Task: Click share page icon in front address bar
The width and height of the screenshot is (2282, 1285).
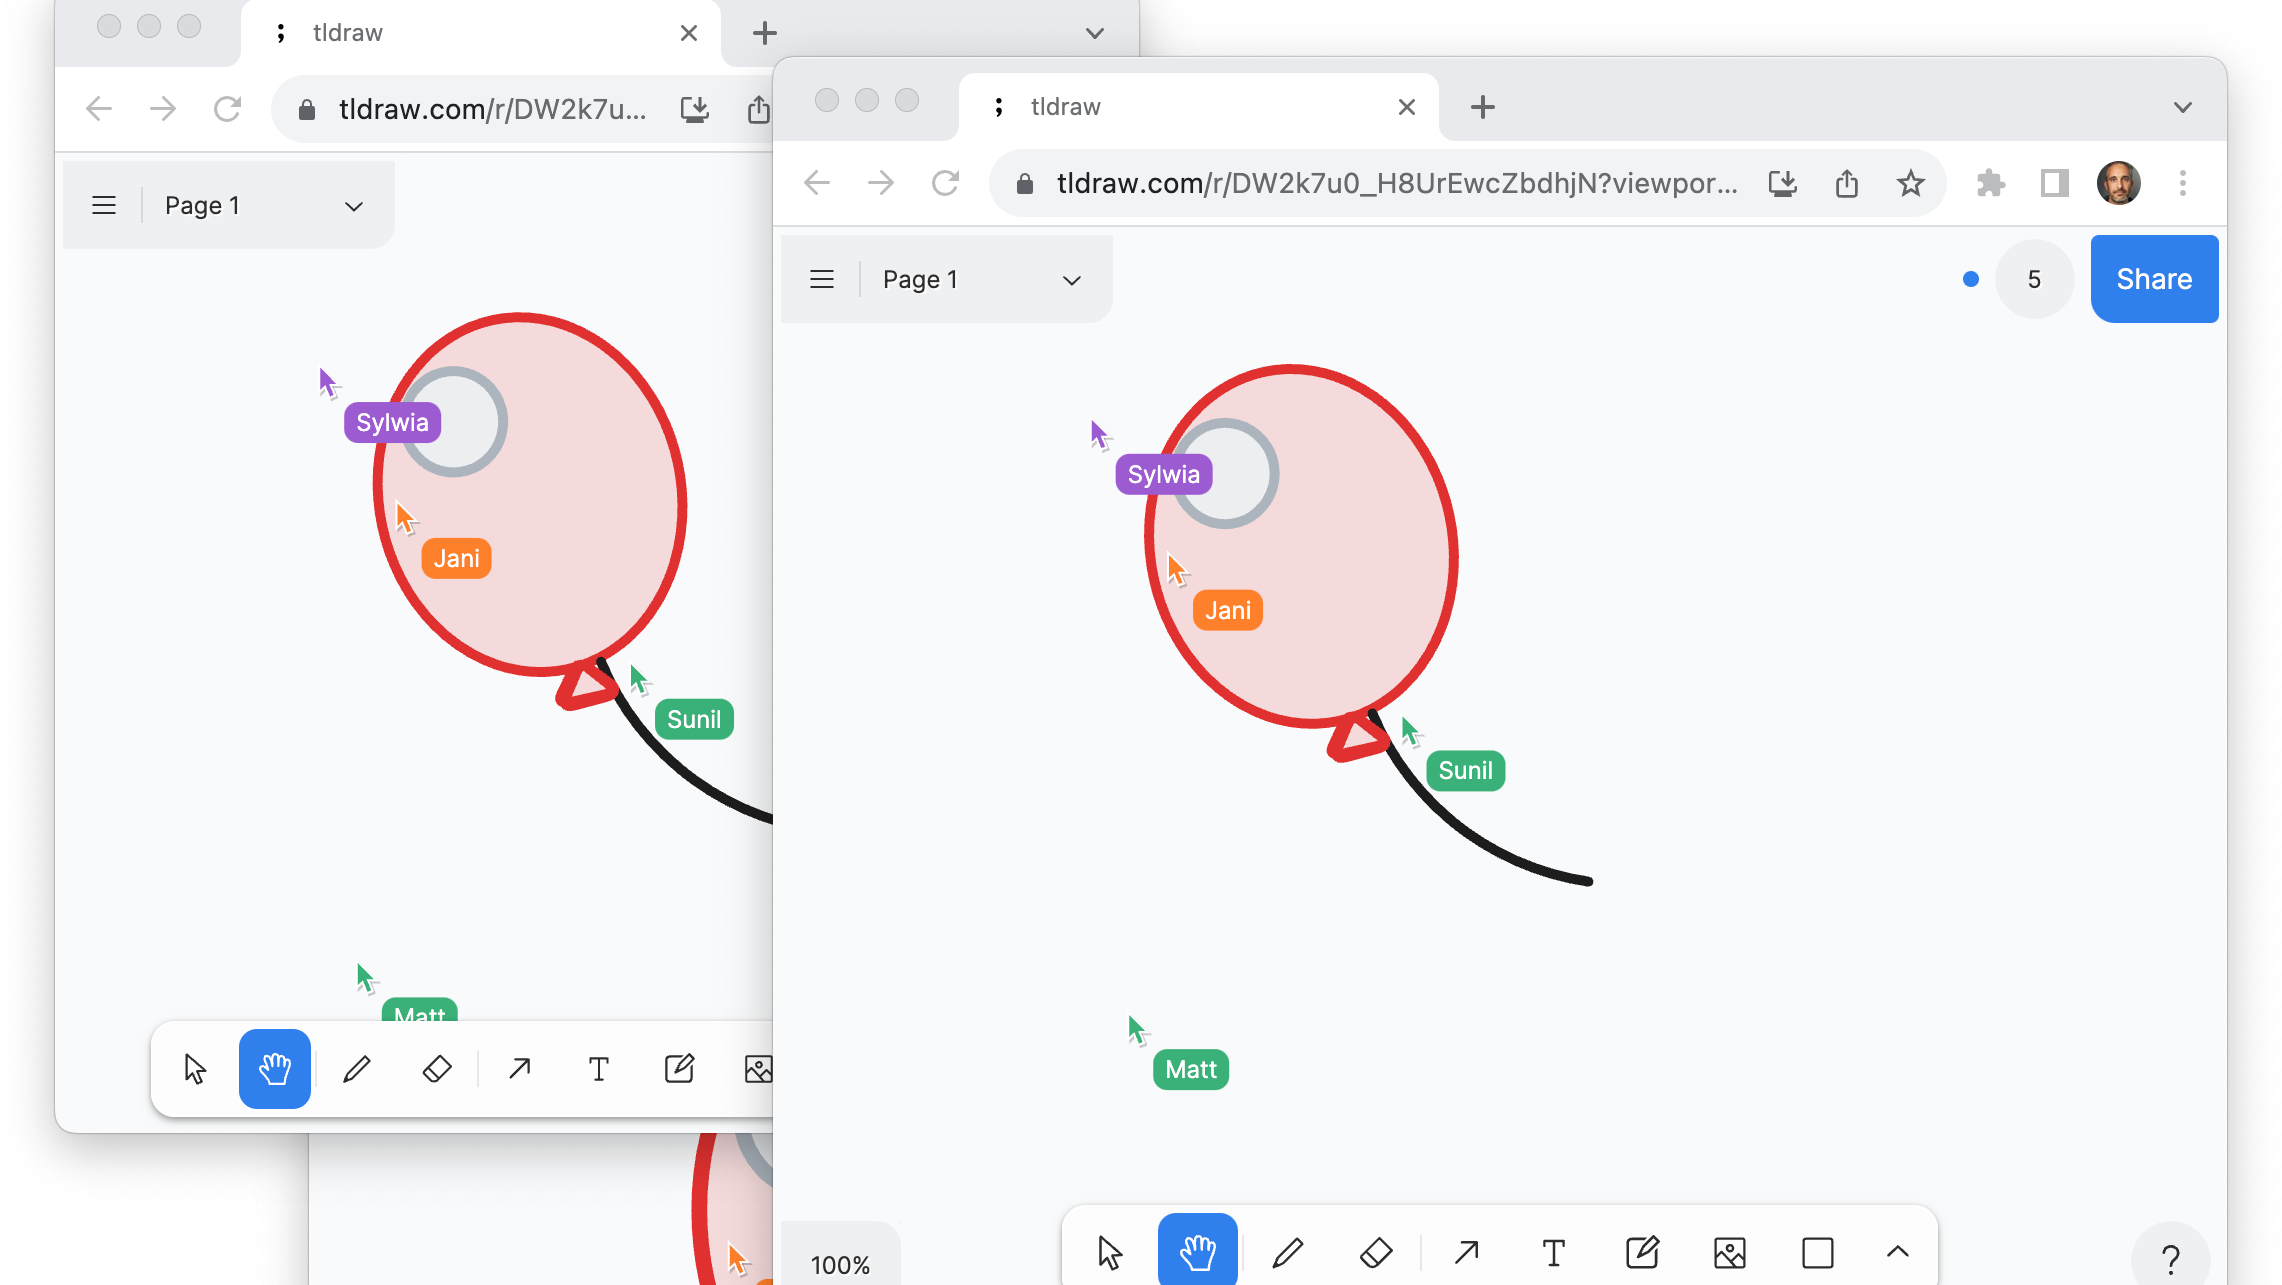Action: (x=1847, y=183)
